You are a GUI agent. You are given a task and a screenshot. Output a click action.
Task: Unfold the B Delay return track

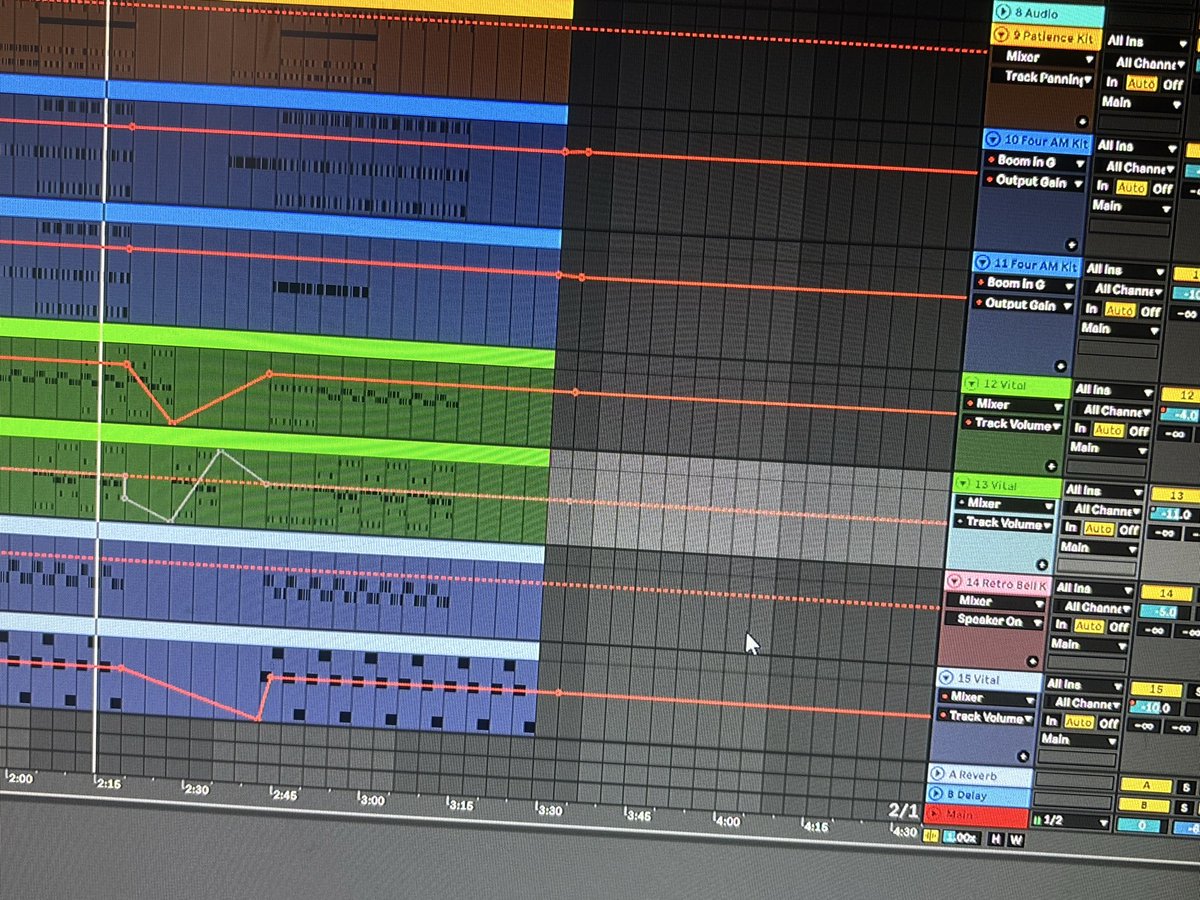click(x=935, y=794)
